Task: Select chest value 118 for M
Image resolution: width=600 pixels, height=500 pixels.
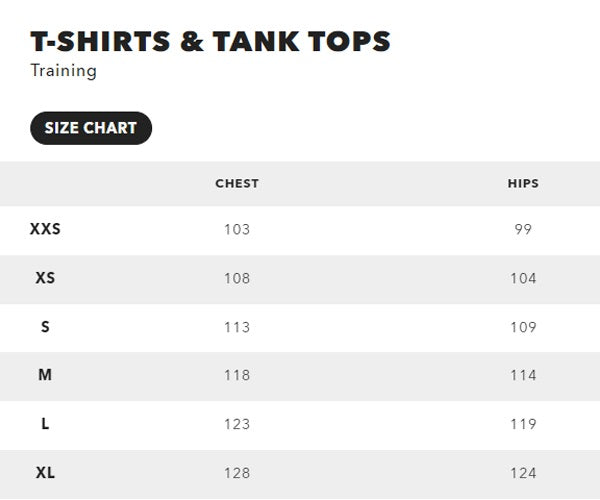Action: tap(237, 375)
